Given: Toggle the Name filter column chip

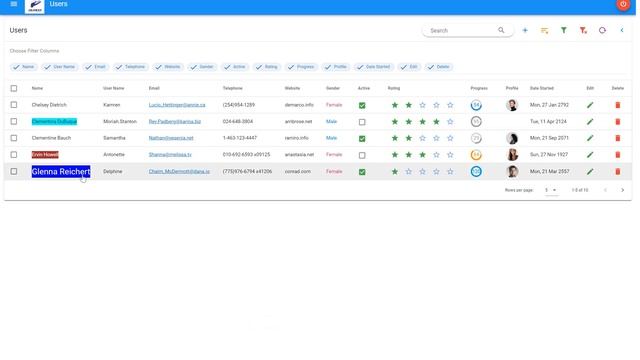Looking at the screenshot, I should pos(24,67).
